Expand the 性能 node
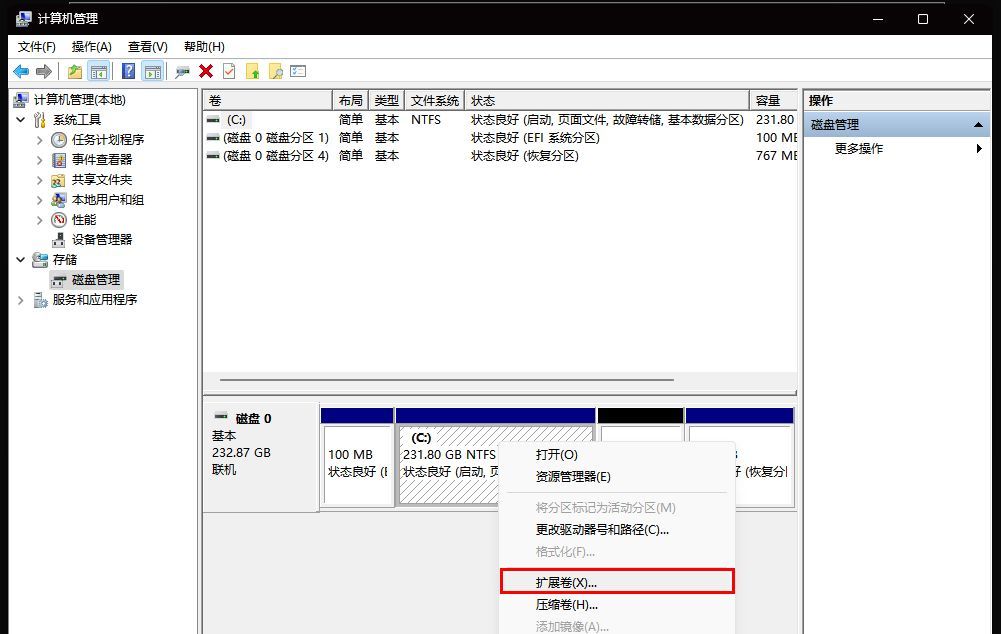This screenshot has width=1001, height=634. [x=40, y=220]
